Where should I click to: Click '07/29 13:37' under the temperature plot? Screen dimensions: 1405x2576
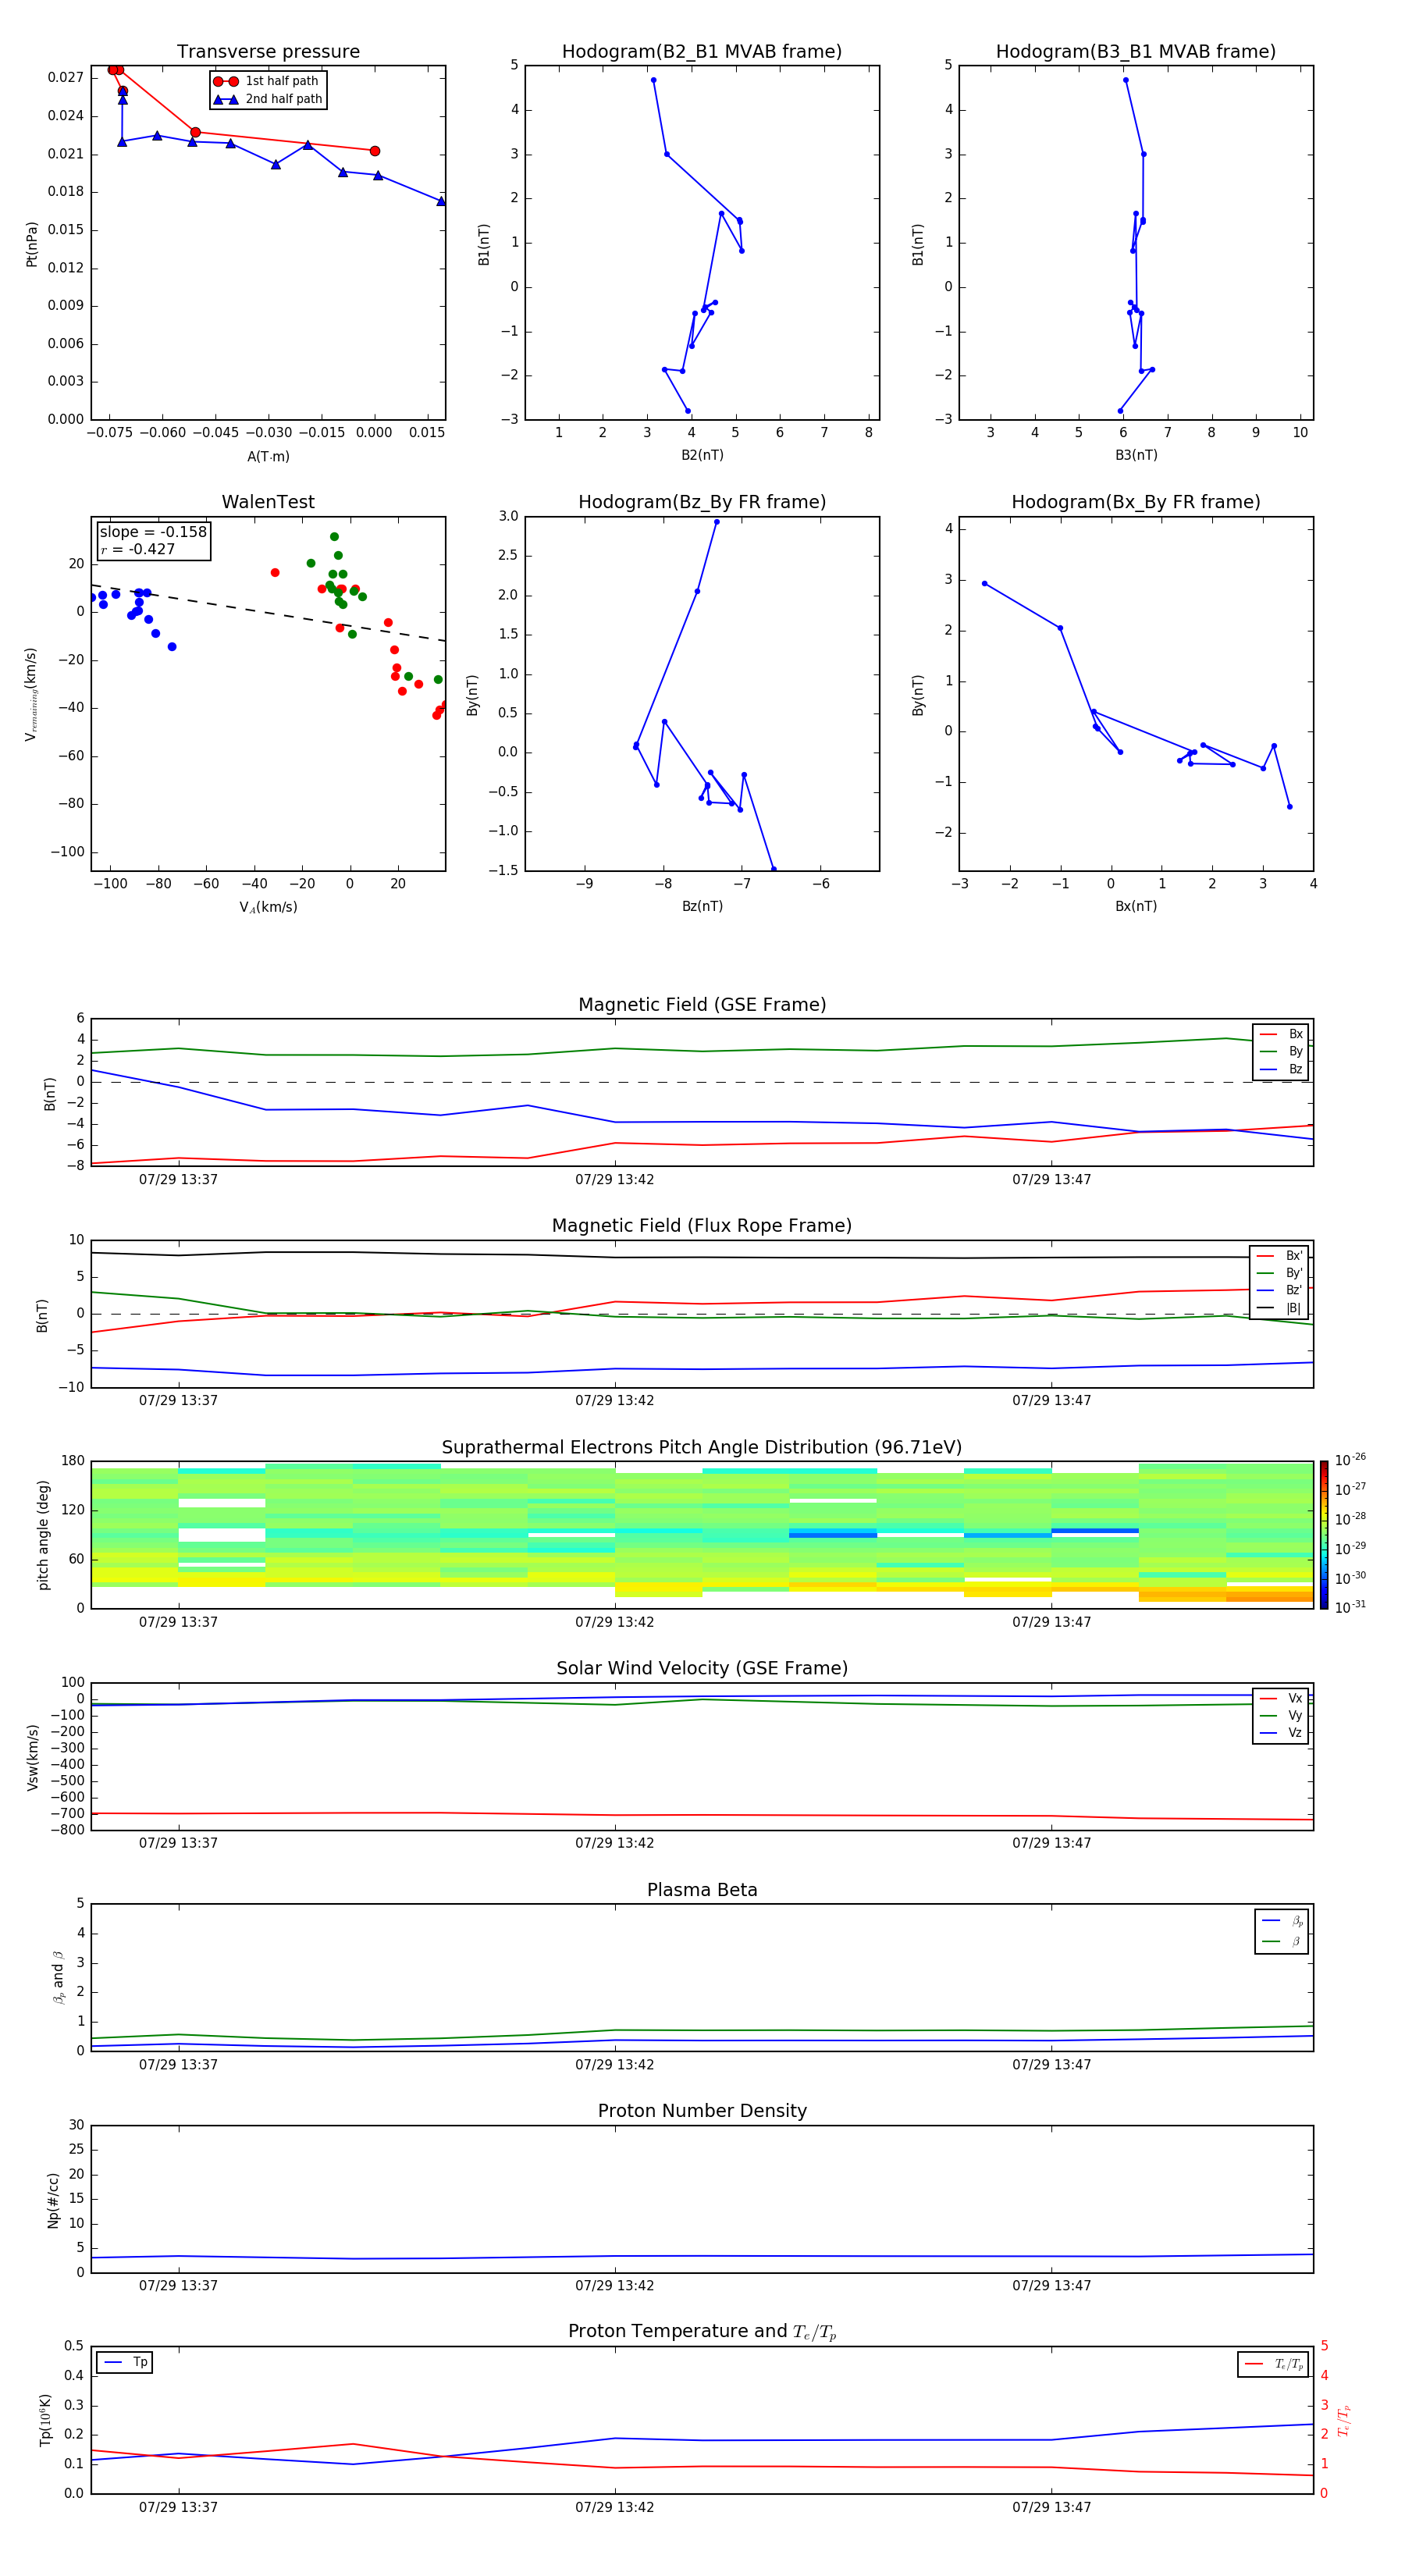pyautogui.click(x=178, y=2507)
